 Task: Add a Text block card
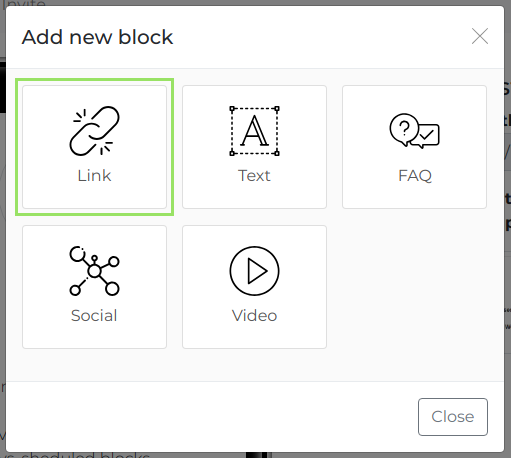(254, 147)
